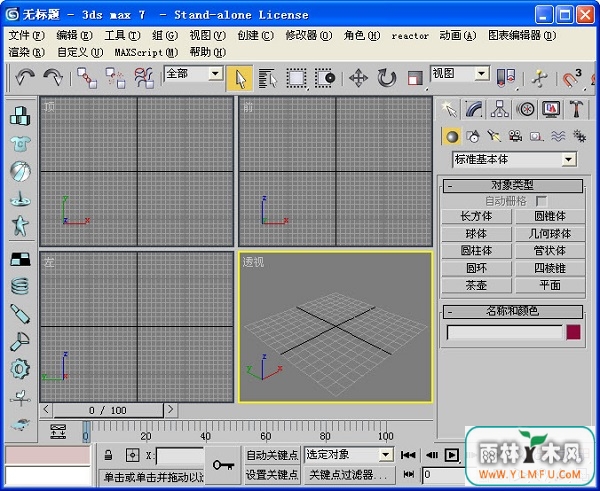Open the Display panel tab
Image resolution: width=600 pixels, height=491 pixels.
551,109
